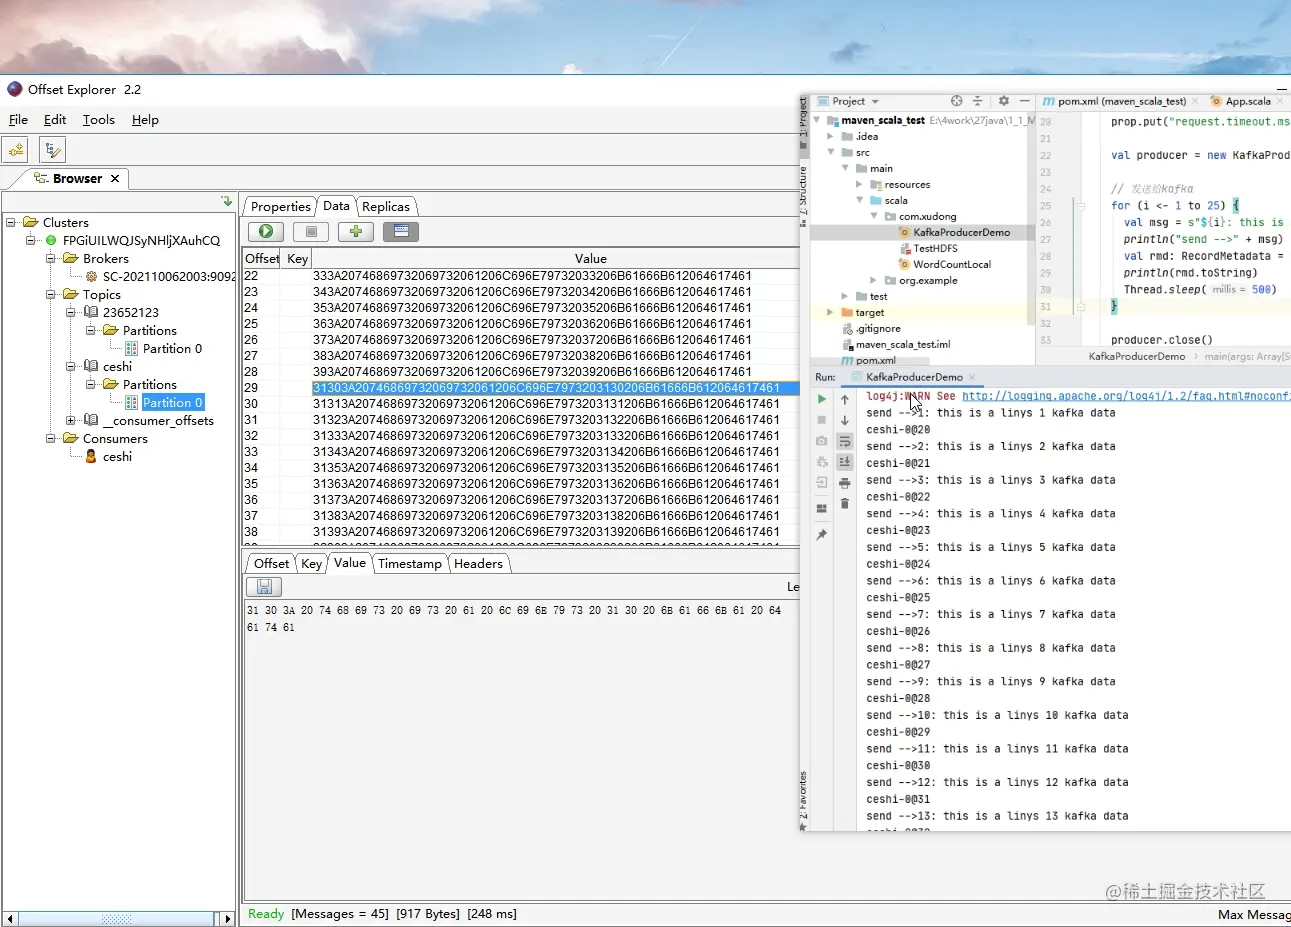Click the Offset column header
The width and height of the screenshot is (1291, 927).
[x=262, y=258]
